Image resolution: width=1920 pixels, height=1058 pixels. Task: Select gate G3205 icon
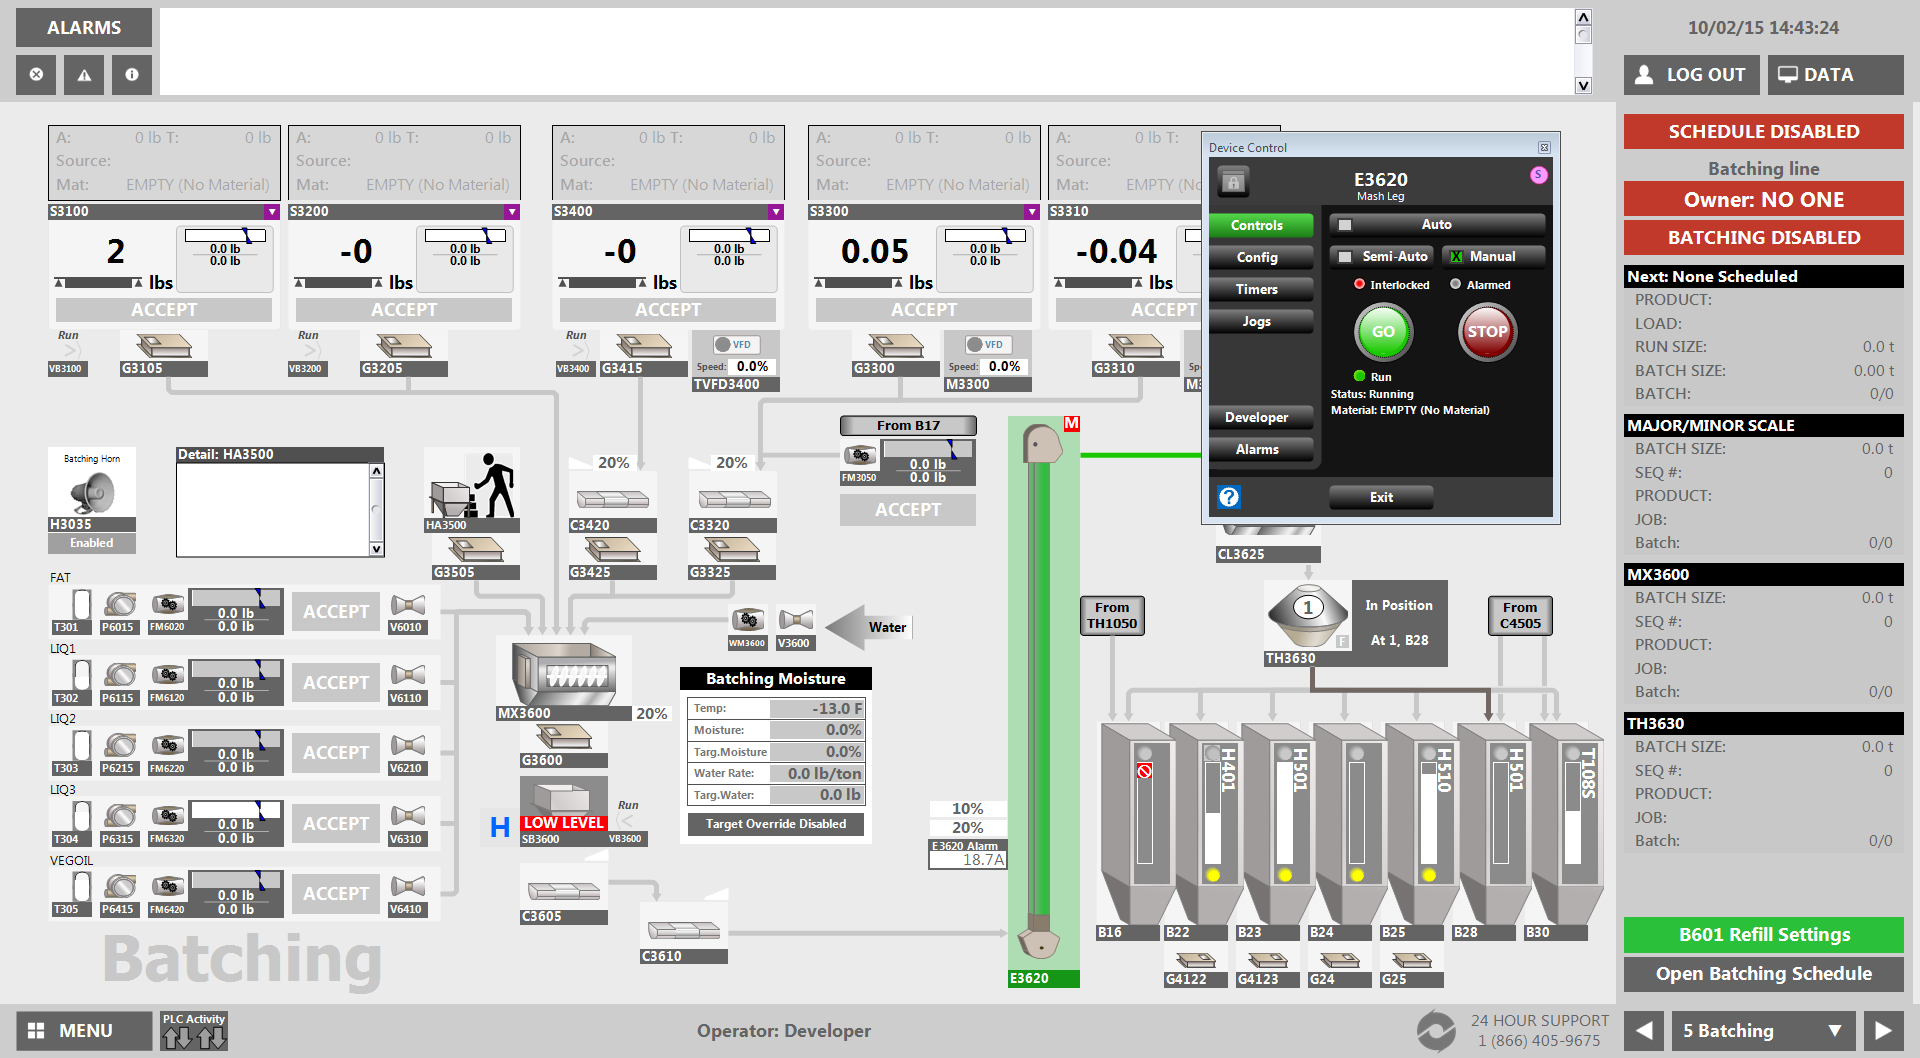(404, 346)
